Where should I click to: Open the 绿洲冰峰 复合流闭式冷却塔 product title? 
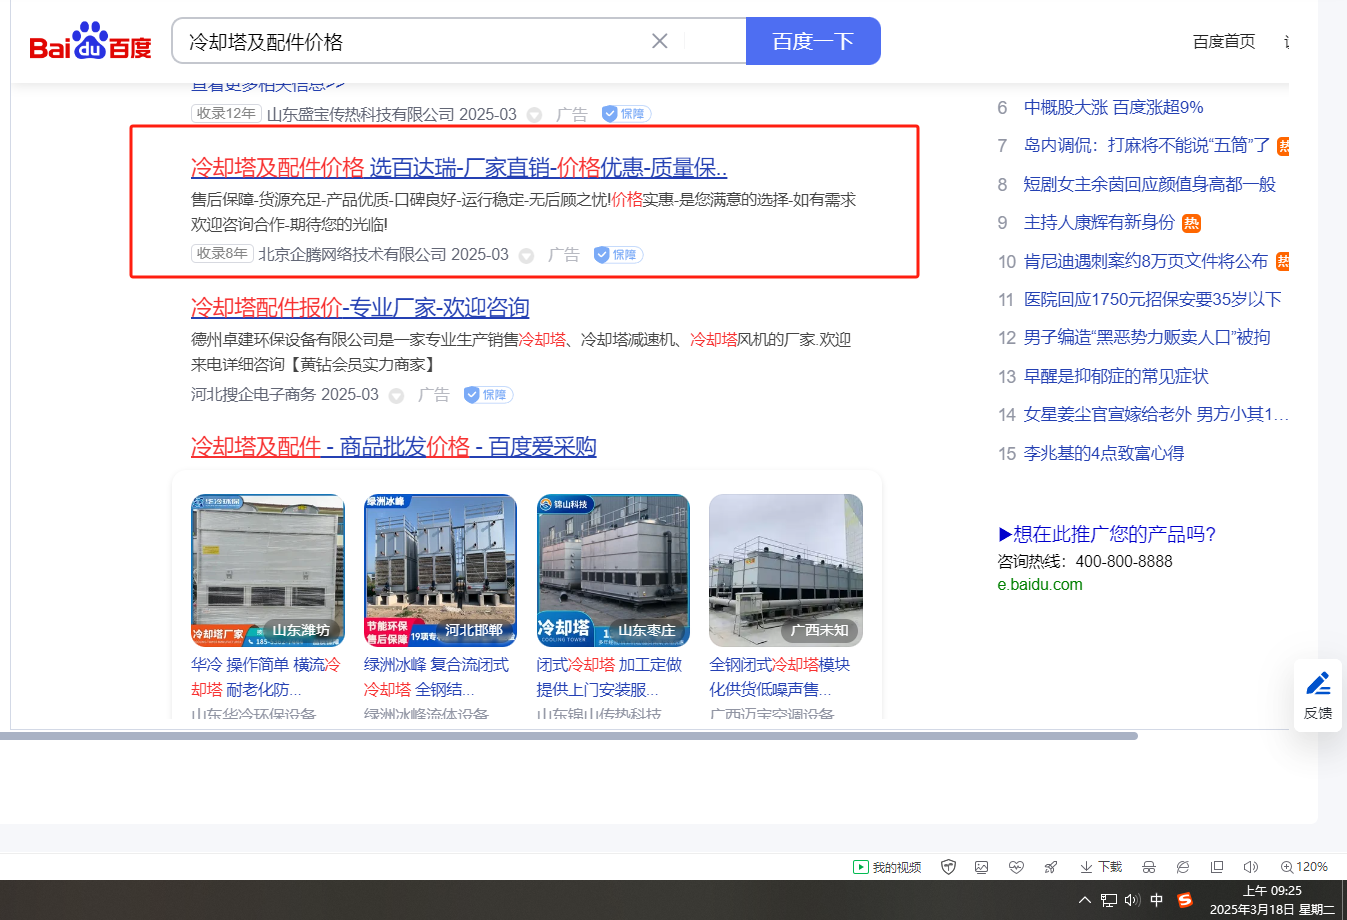click(437, 677)
